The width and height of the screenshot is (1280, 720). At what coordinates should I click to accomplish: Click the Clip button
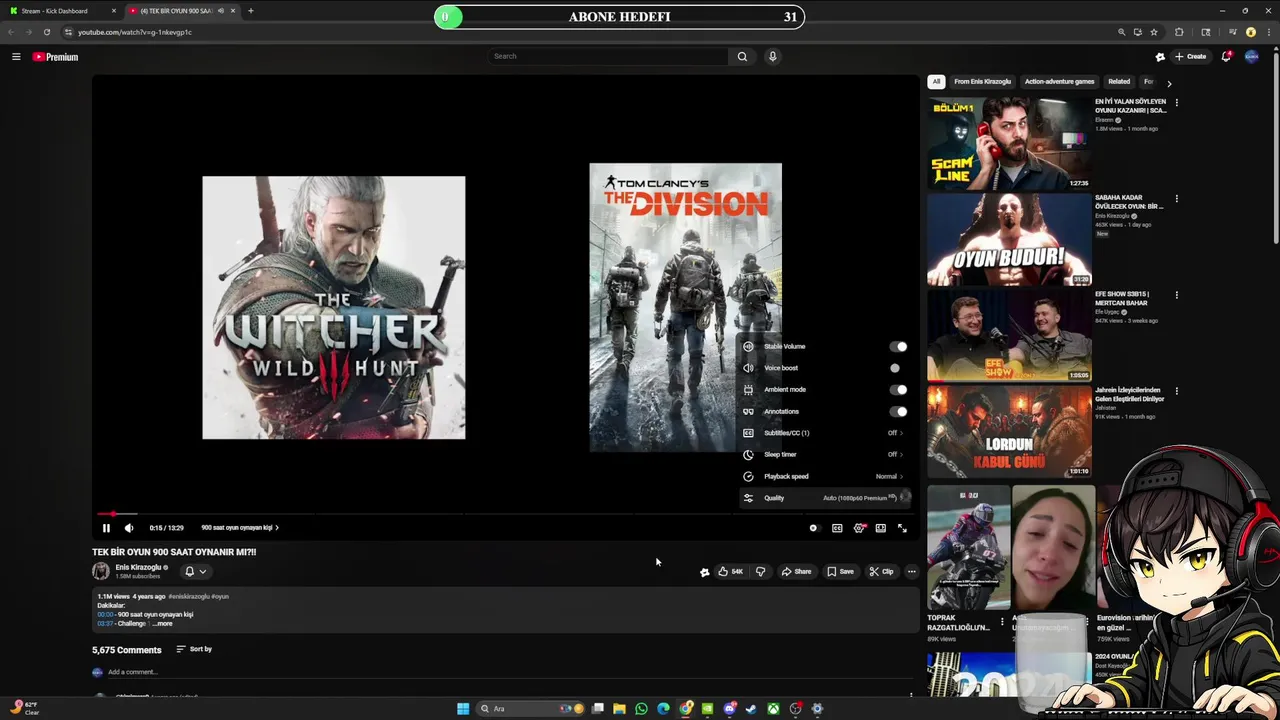(x=881, y=572)
